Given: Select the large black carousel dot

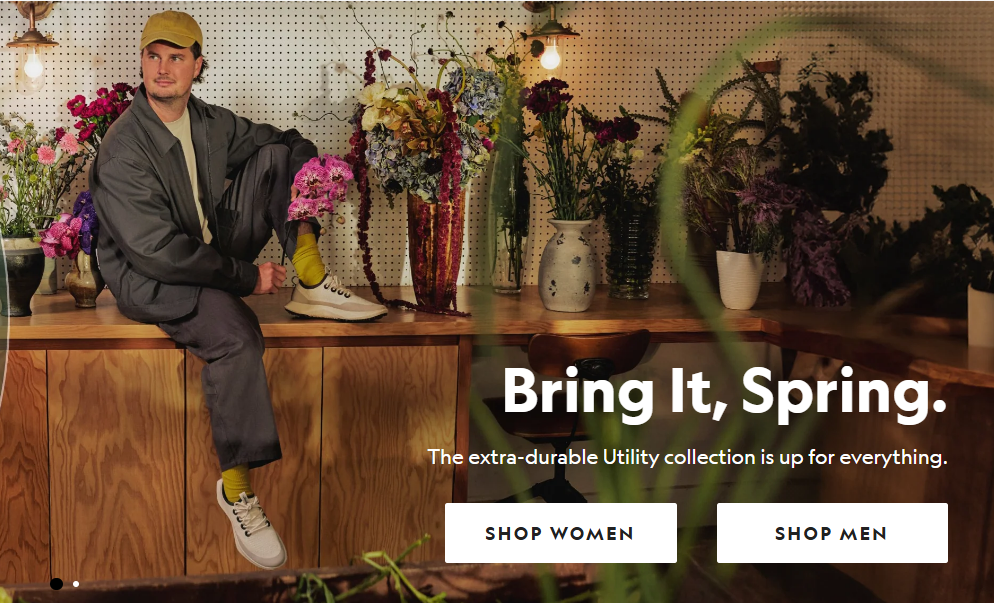Looking at the screenshot, I should pyautogui.click(x=56, y=583).
